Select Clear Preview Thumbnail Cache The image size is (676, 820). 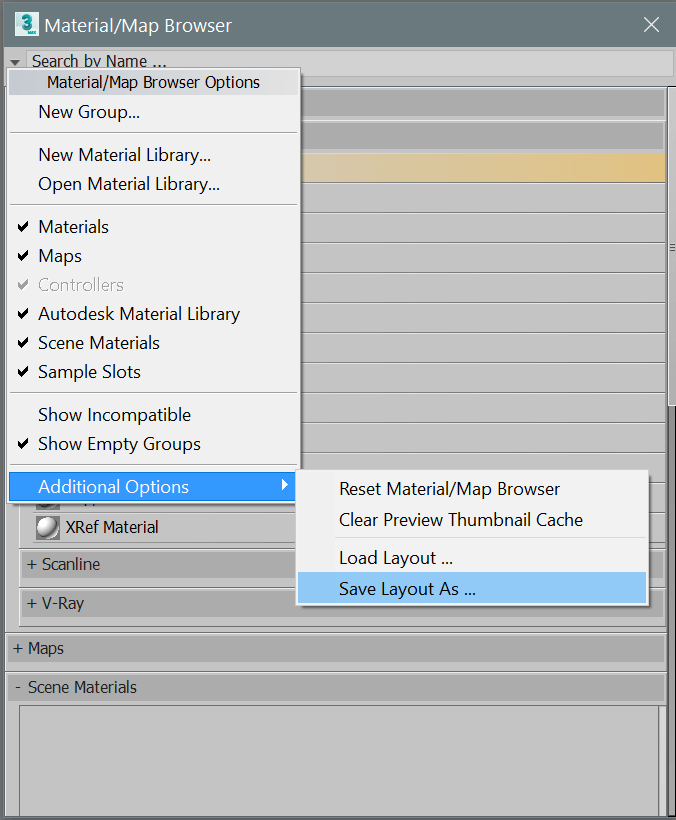point(472,520)
